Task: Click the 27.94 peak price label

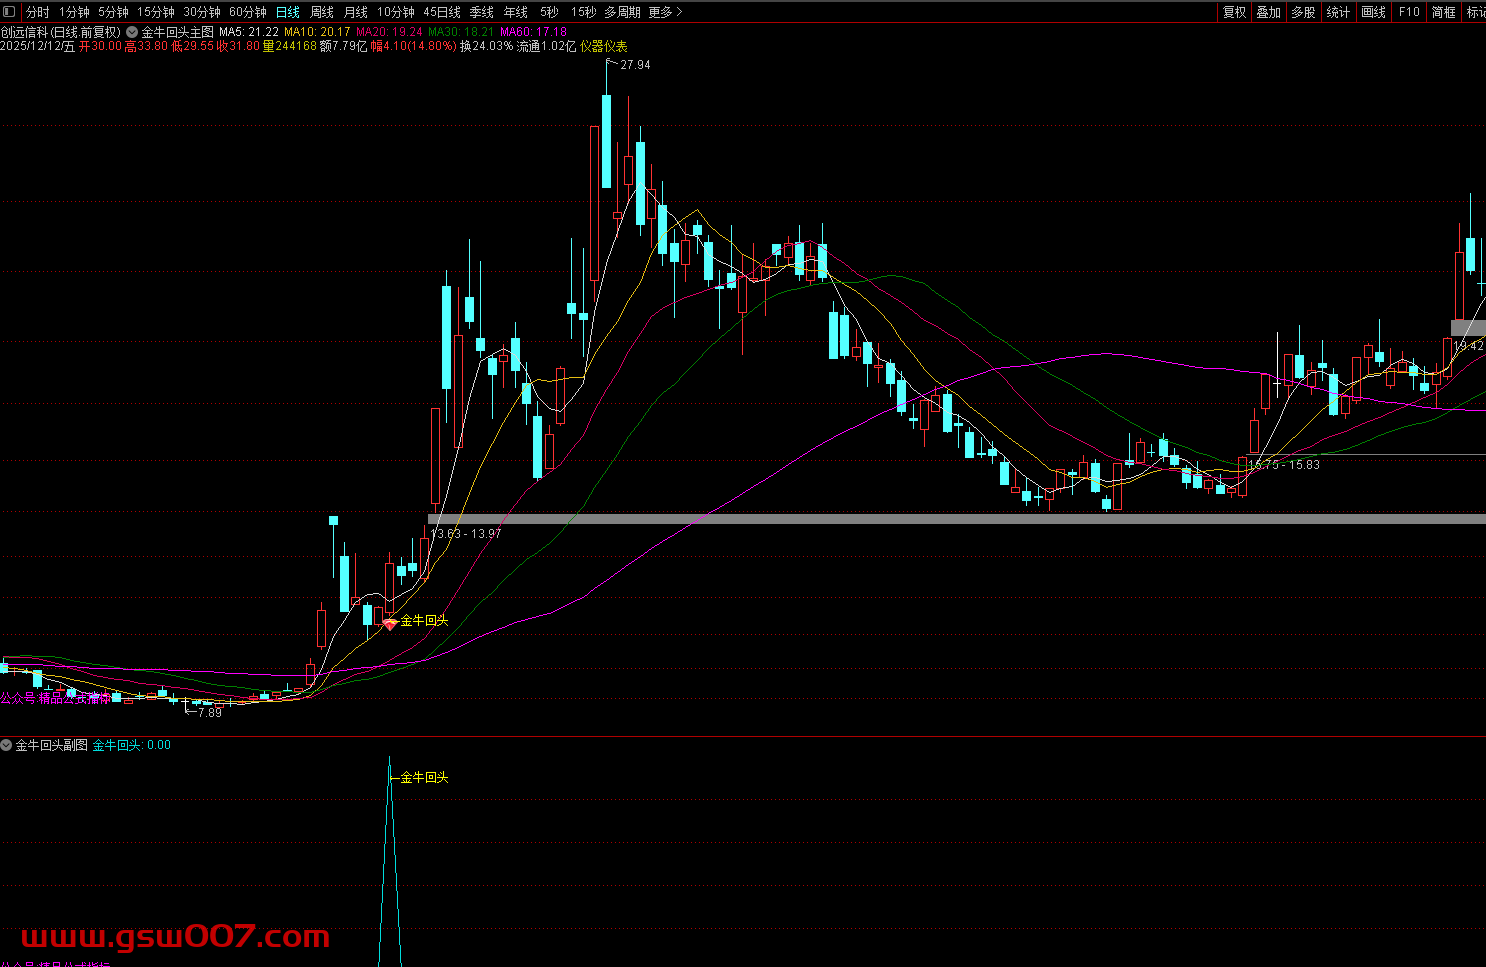Action: [635, 65]
